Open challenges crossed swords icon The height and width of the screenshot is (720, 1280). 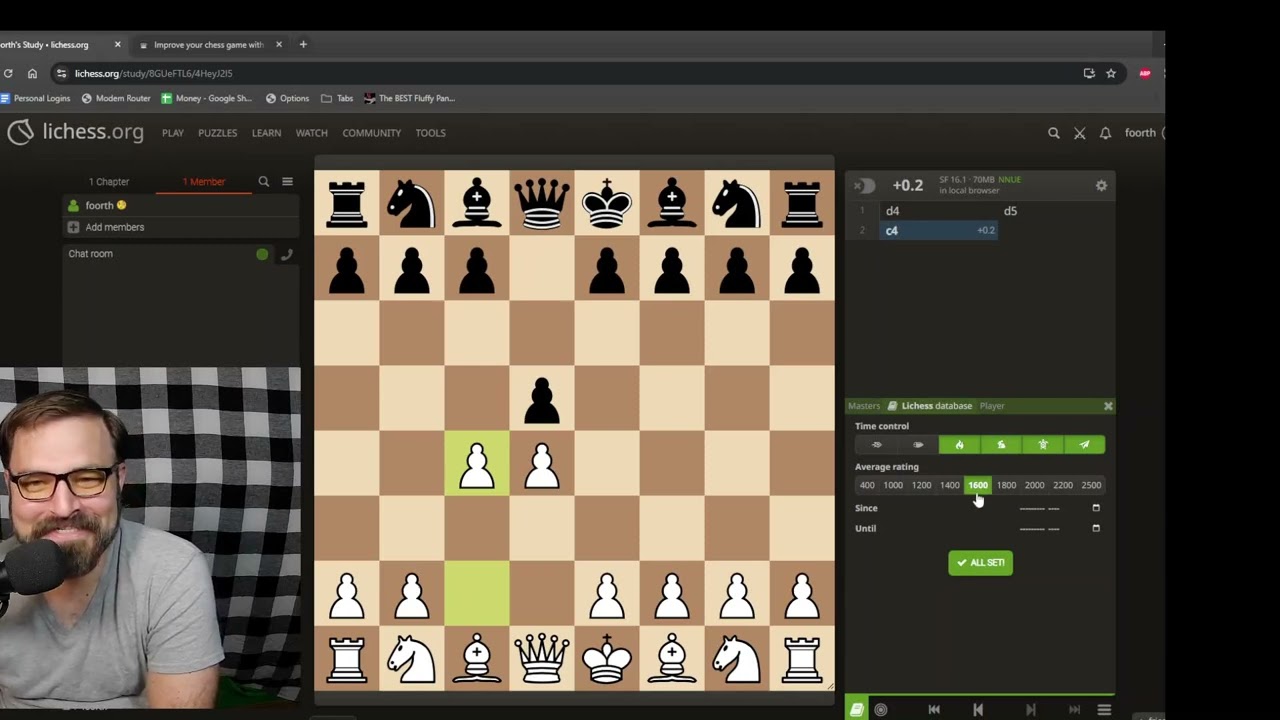(x=1079, y=133)
